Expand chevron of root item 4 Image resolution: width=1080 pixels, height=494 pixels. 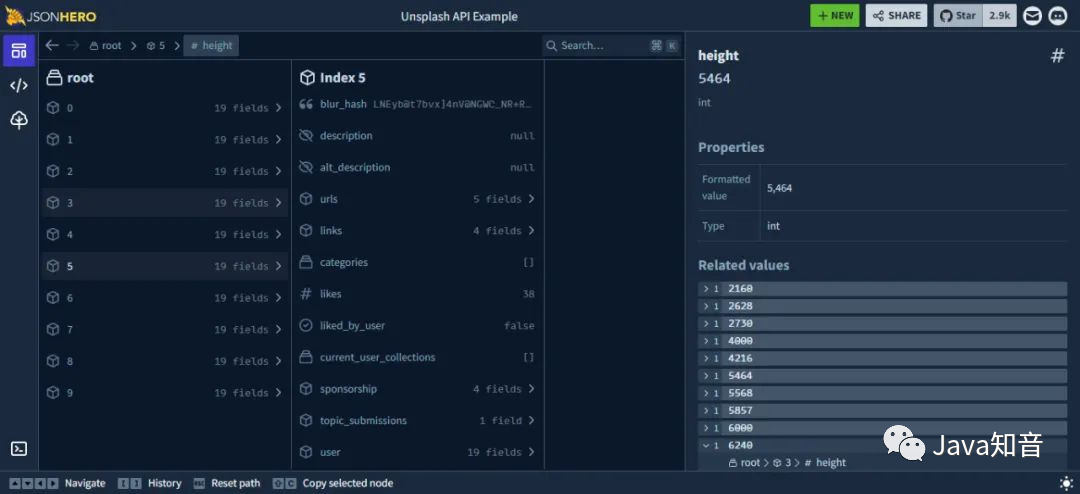pyautogui.click(x=278, y=234)
